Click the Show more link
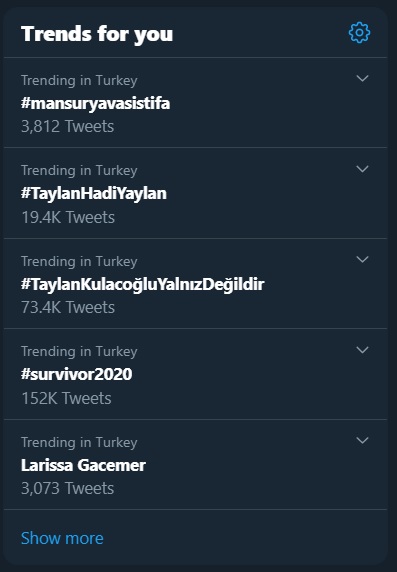This screenshot has width=397, height=572. (62, 538)
